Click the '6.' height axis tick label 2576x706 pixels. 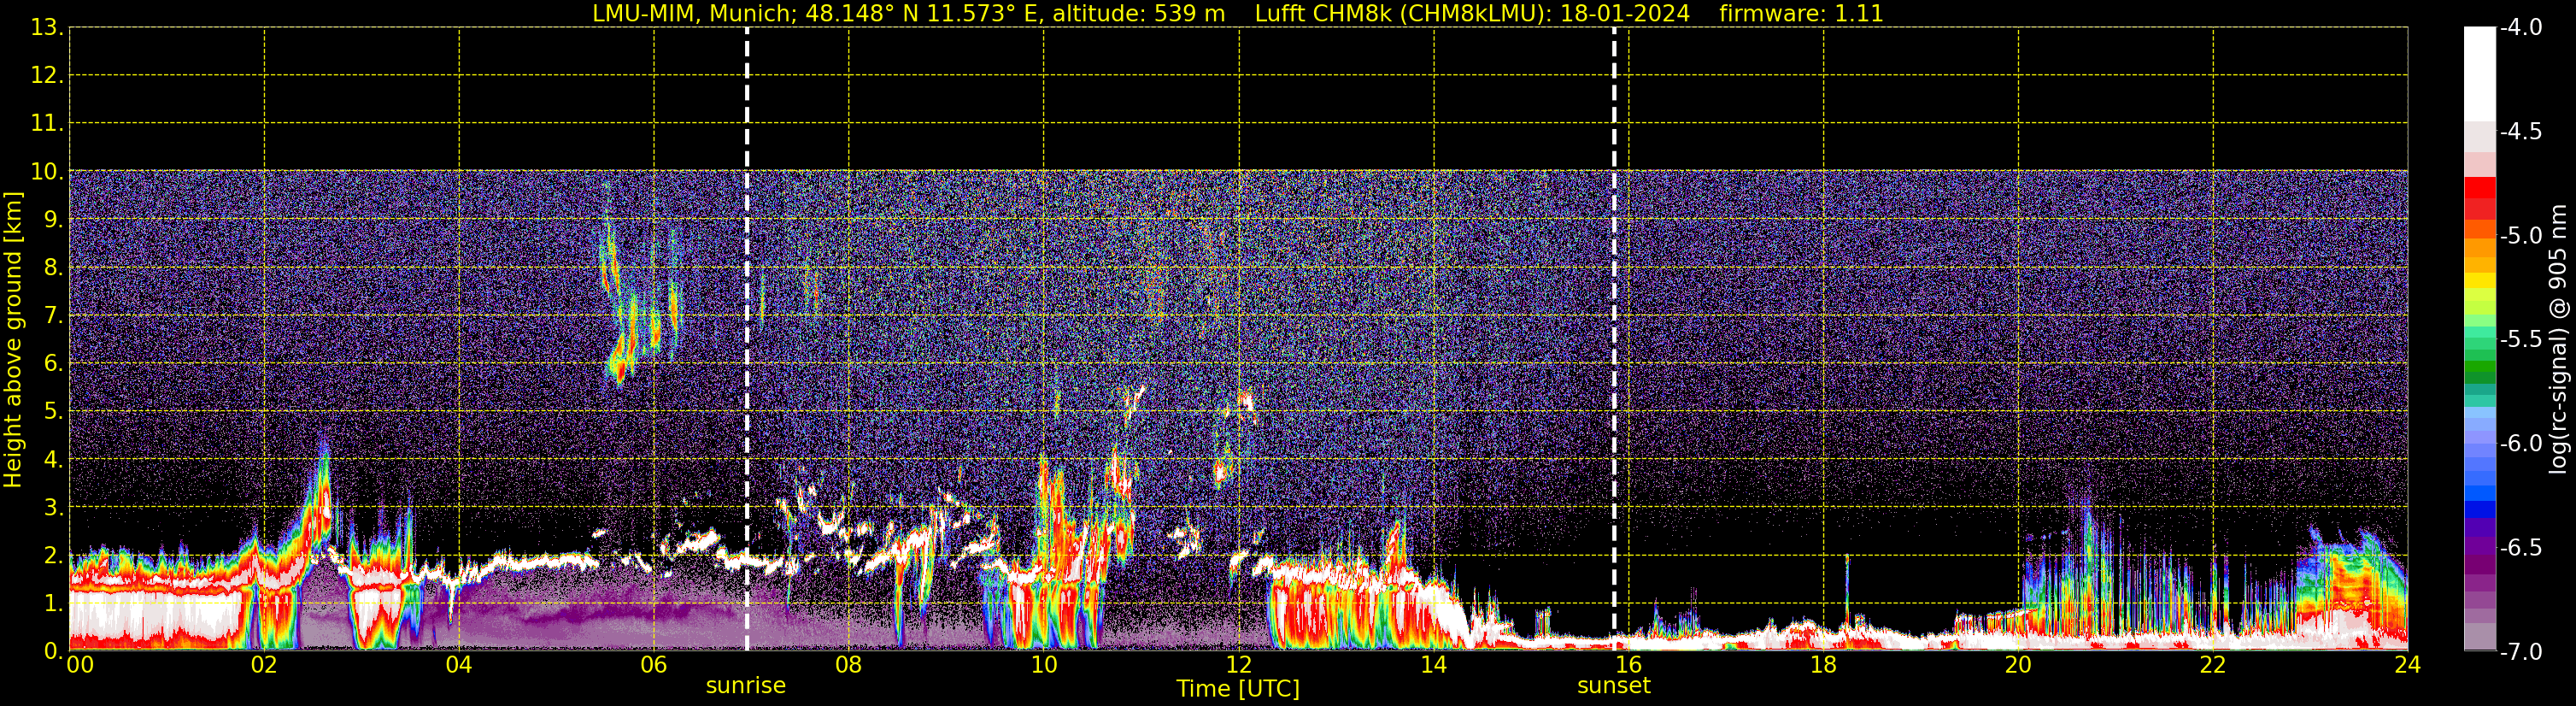[x=54, y=363]
